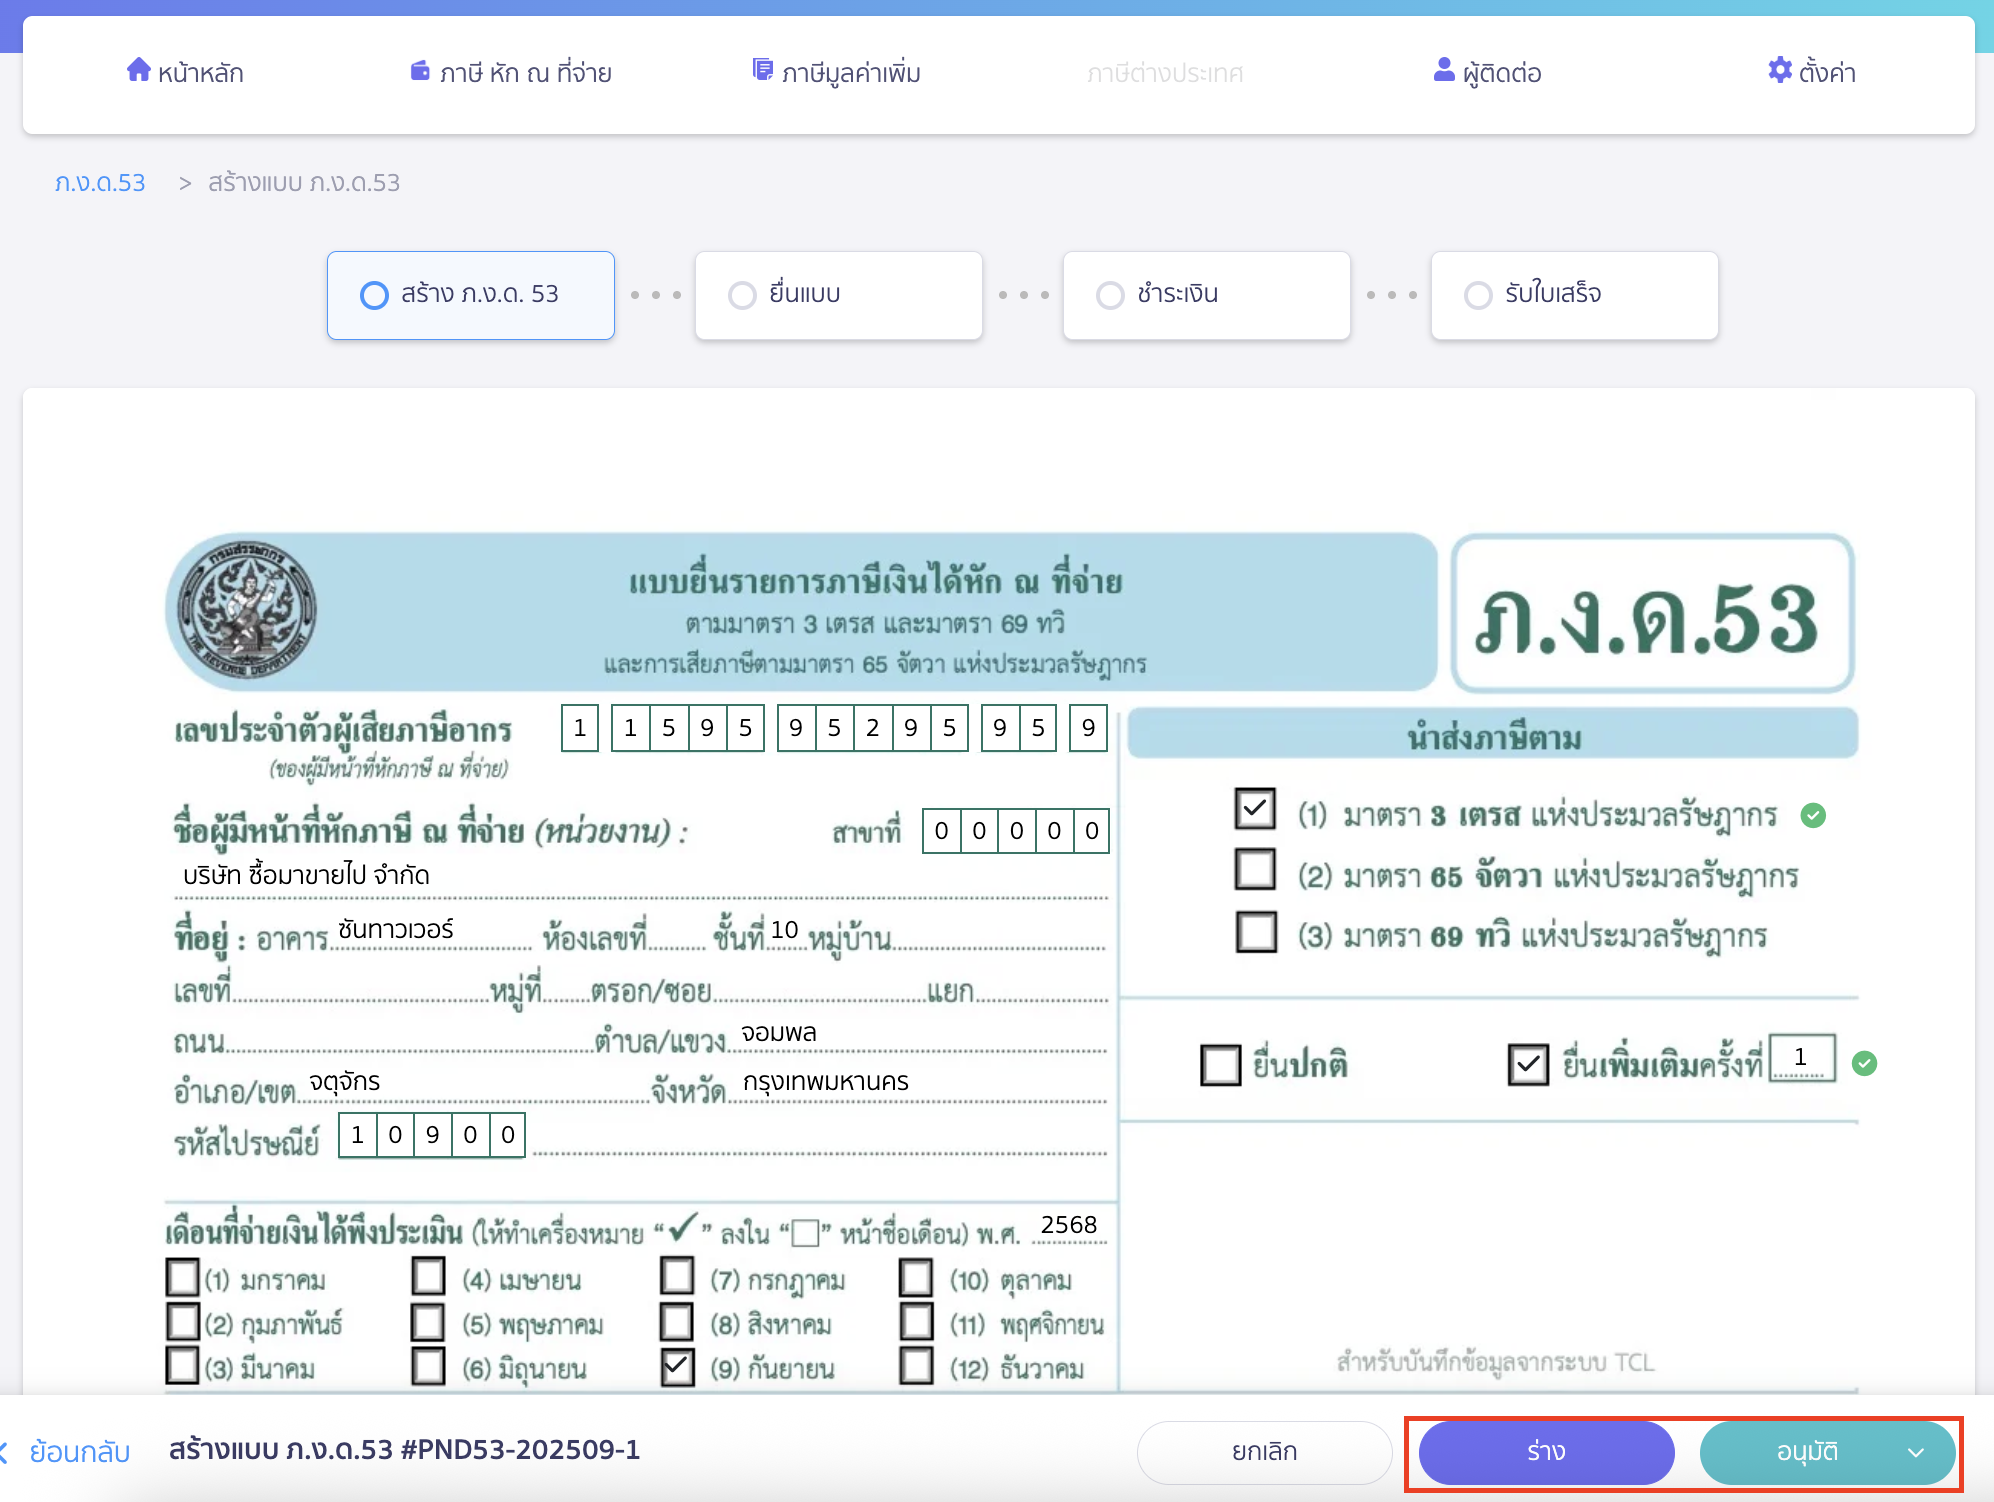Select the ยื่นแบบ step circle
The height and width of the screenshot is (1502, 1994).
742,294
